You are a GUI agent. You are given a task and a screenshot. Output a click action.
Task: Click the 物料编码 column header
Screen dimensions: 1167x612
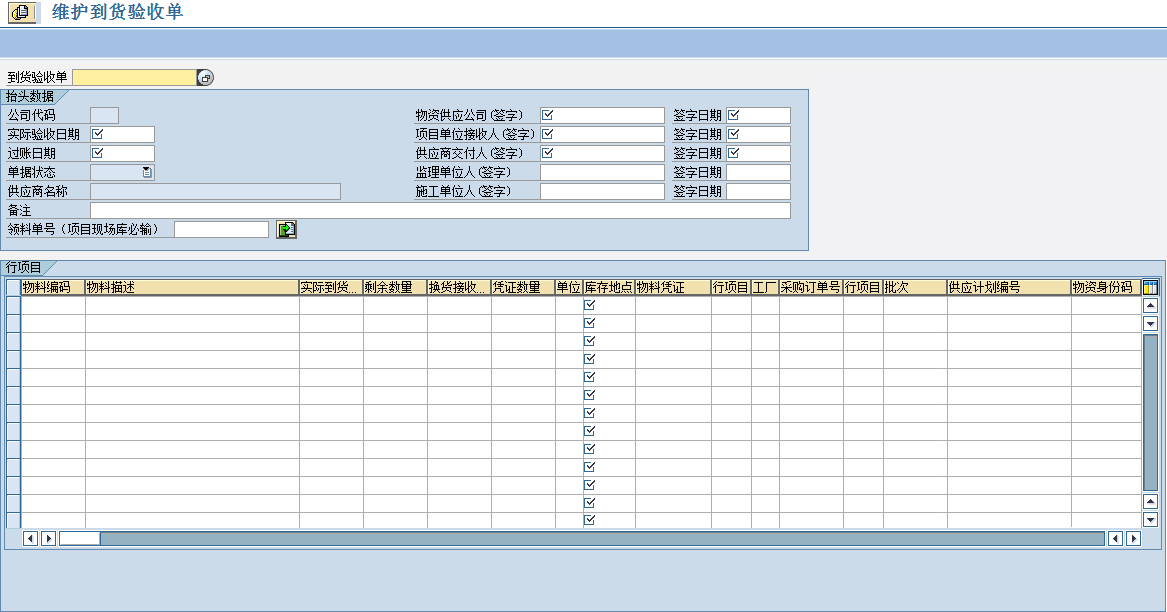pyautogui.click(x=53, y=288)
